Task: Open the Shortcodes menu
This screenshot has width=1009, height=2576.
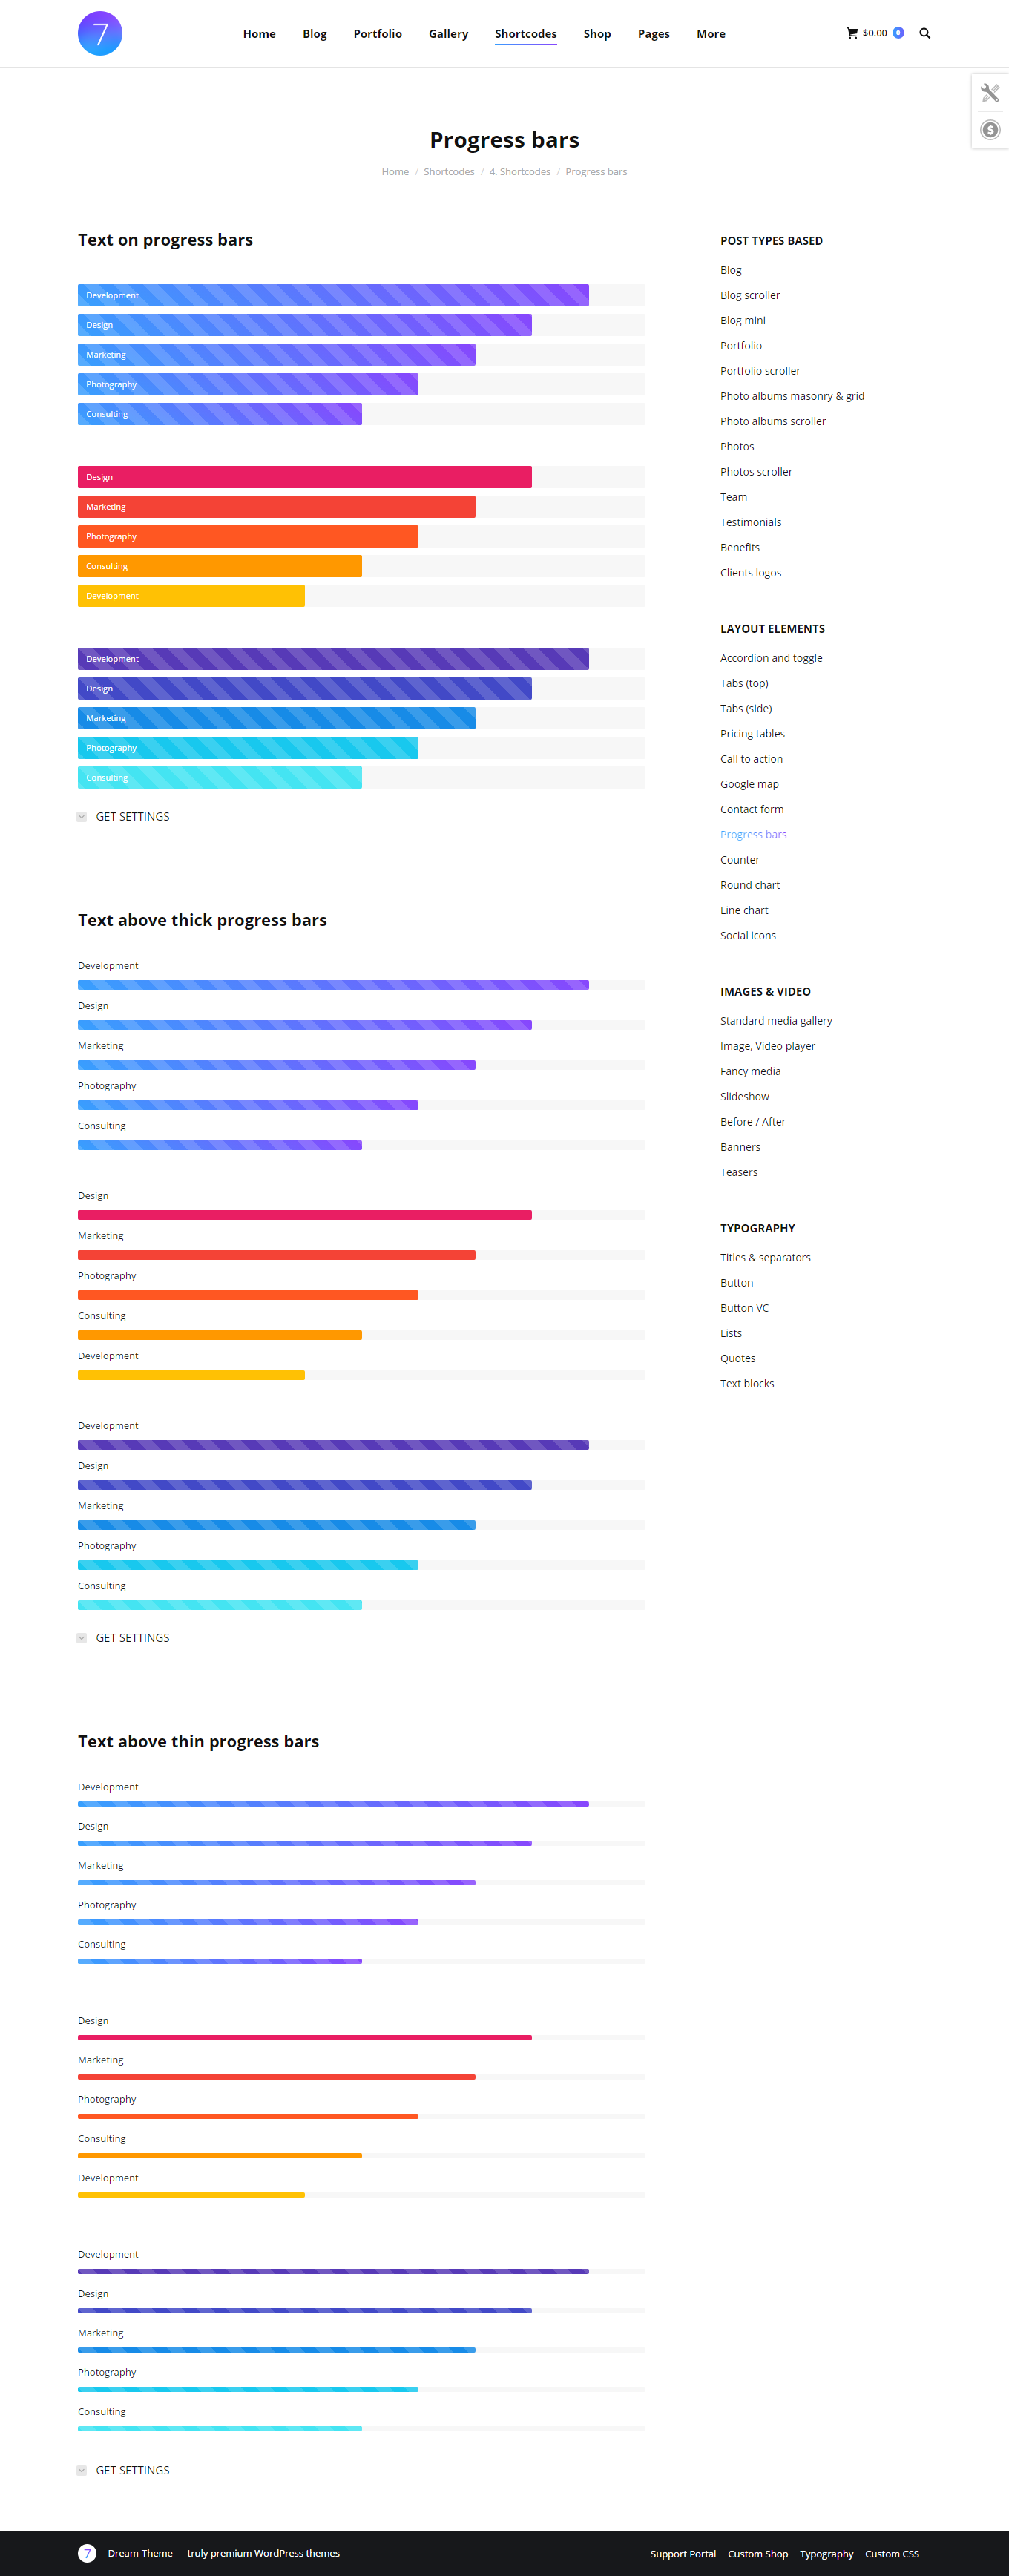Action: [525, 34]
